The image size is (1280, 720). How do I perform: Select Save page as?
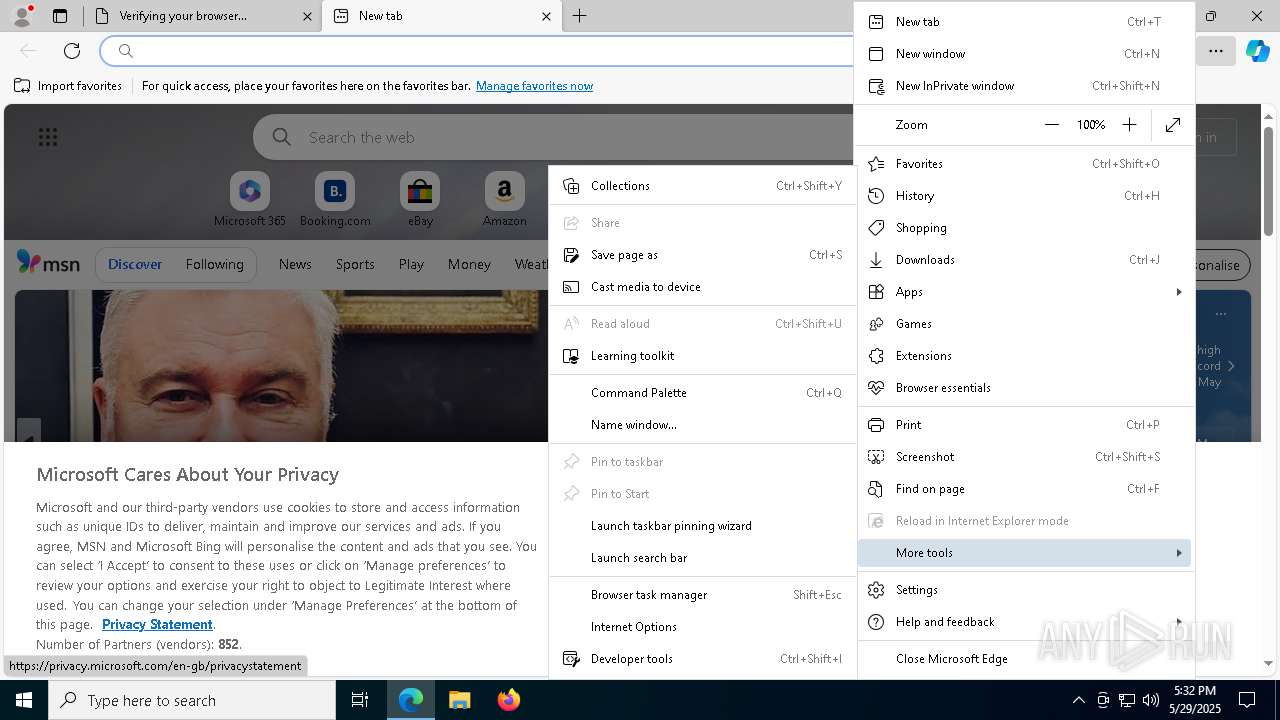click(x=703, y=255)
